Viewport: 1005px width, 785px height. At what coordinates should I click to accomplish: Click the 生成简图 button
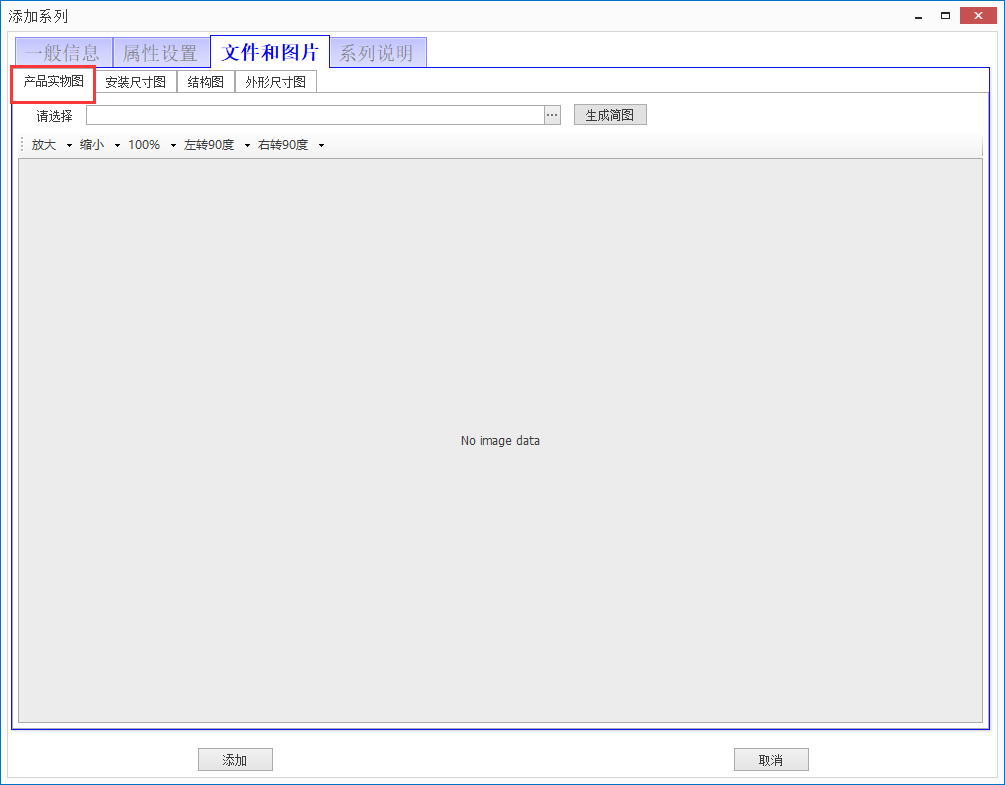click(610, 114)
